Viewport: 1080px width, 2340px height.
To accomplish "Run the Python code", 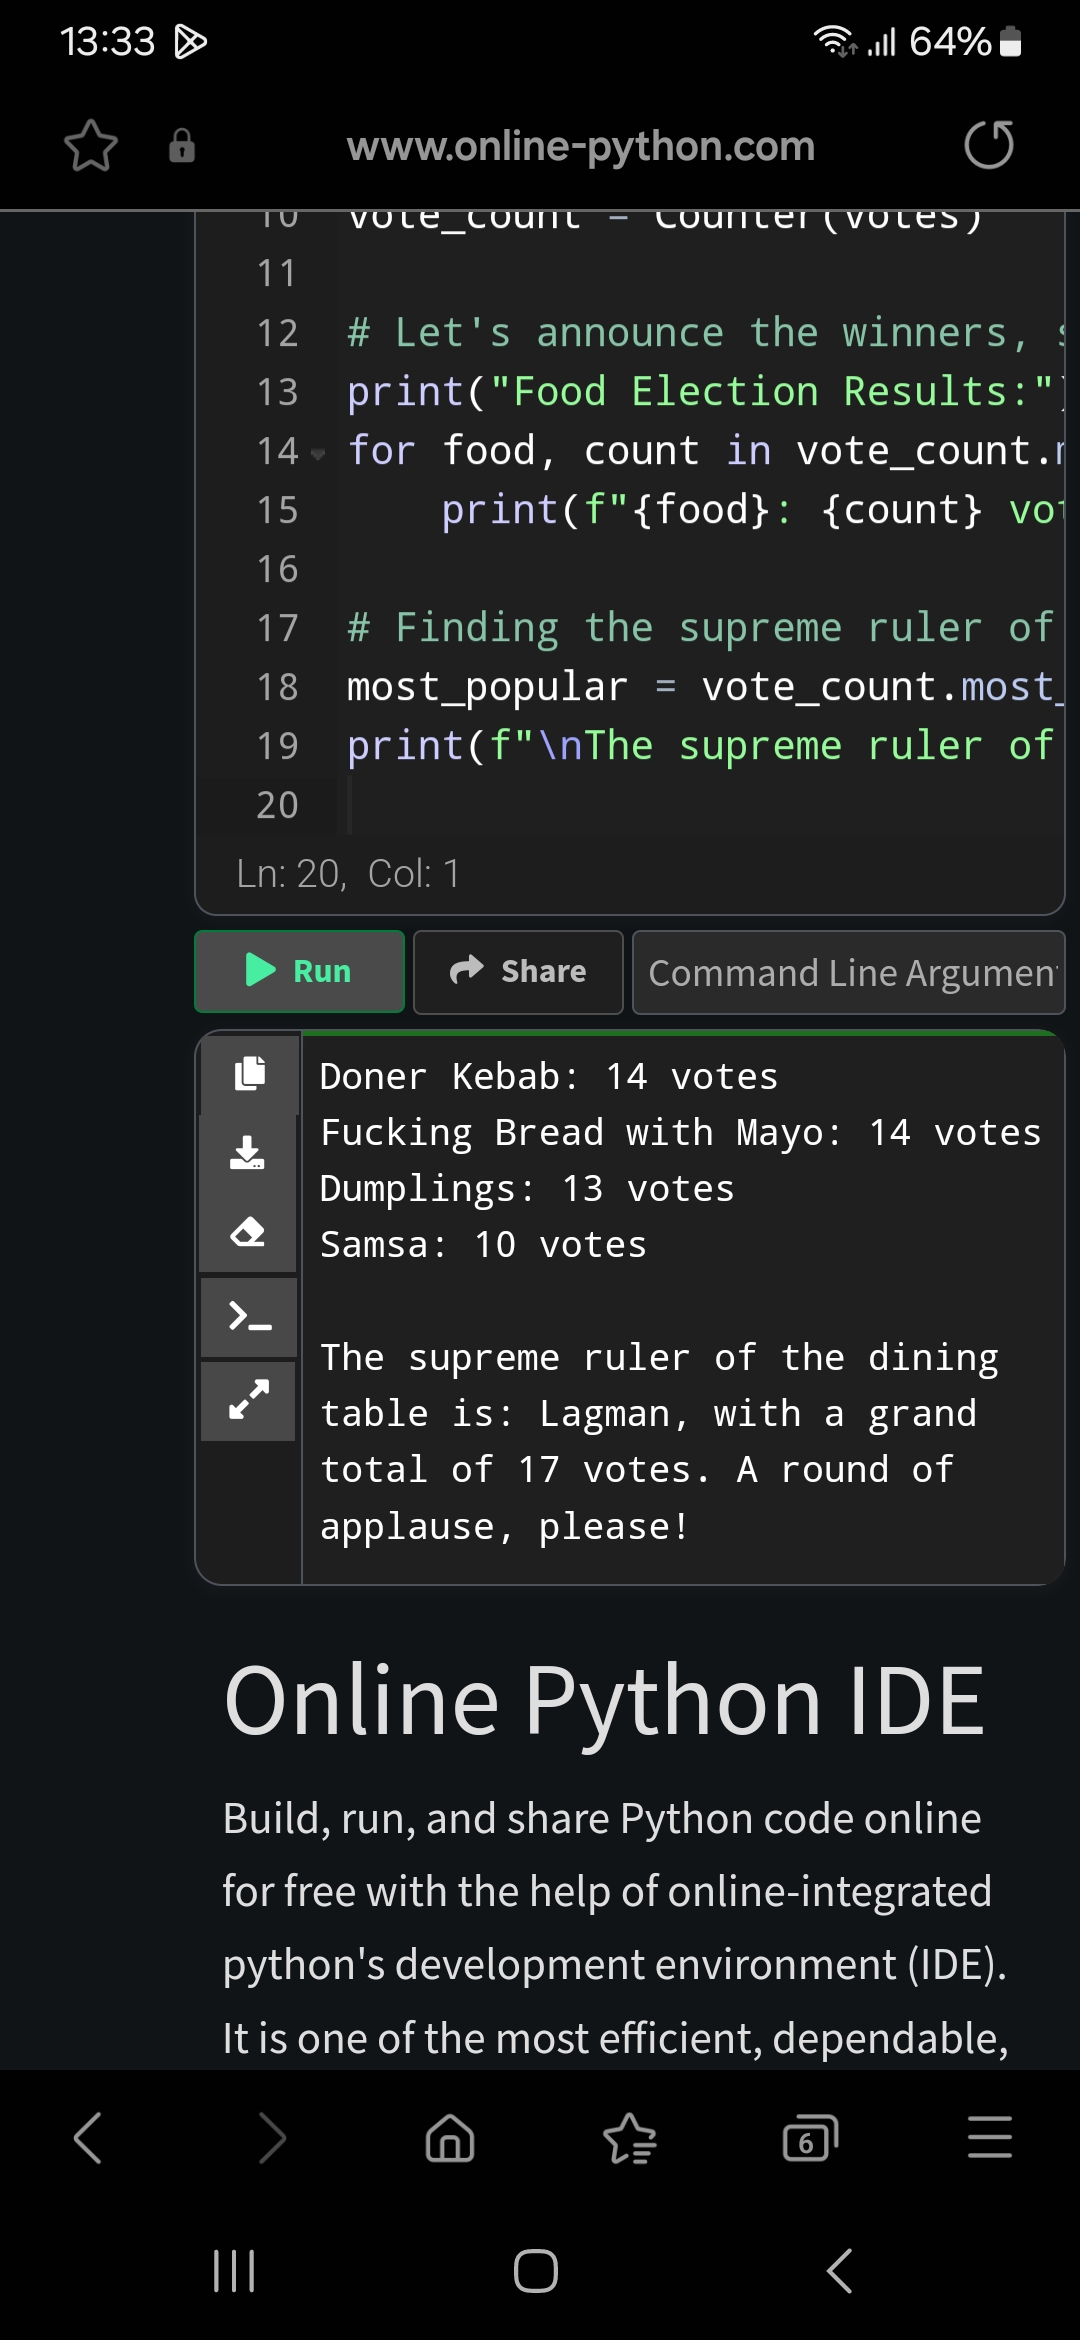I will pyautogui.click(x=300, y=971).
